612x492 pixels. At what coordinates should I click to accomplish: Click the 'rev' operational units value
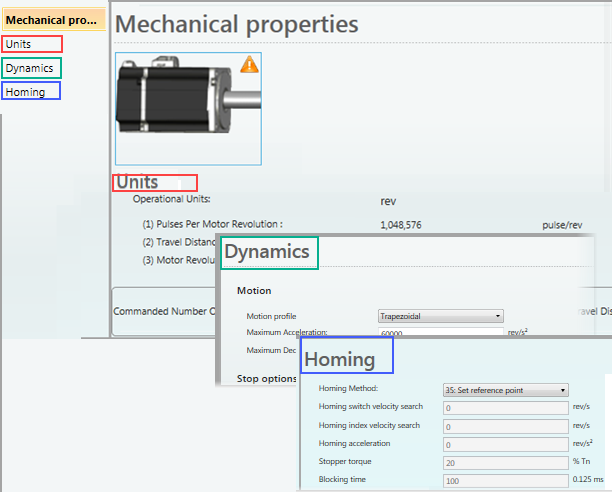tap(388, 201)
